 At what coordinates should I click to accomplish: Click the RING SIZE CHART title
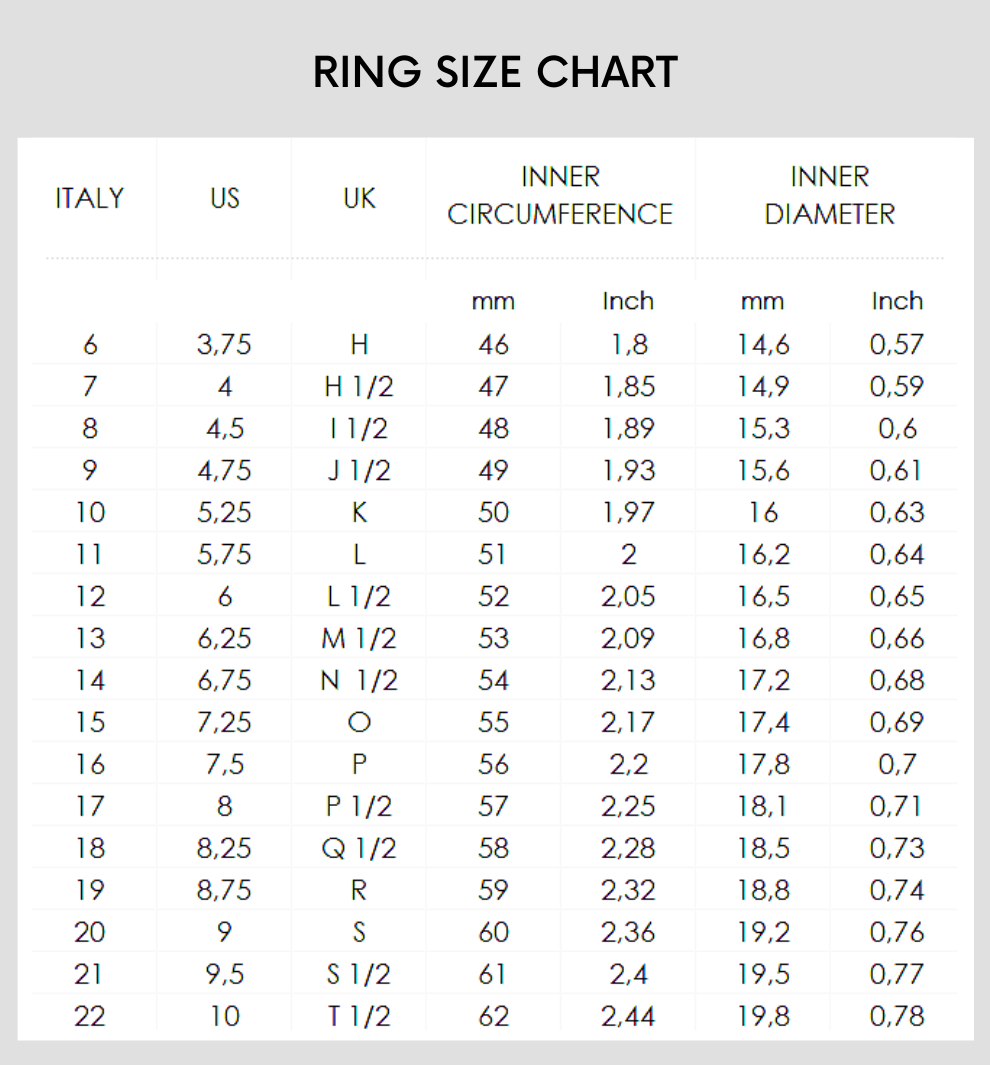point(495,72)
